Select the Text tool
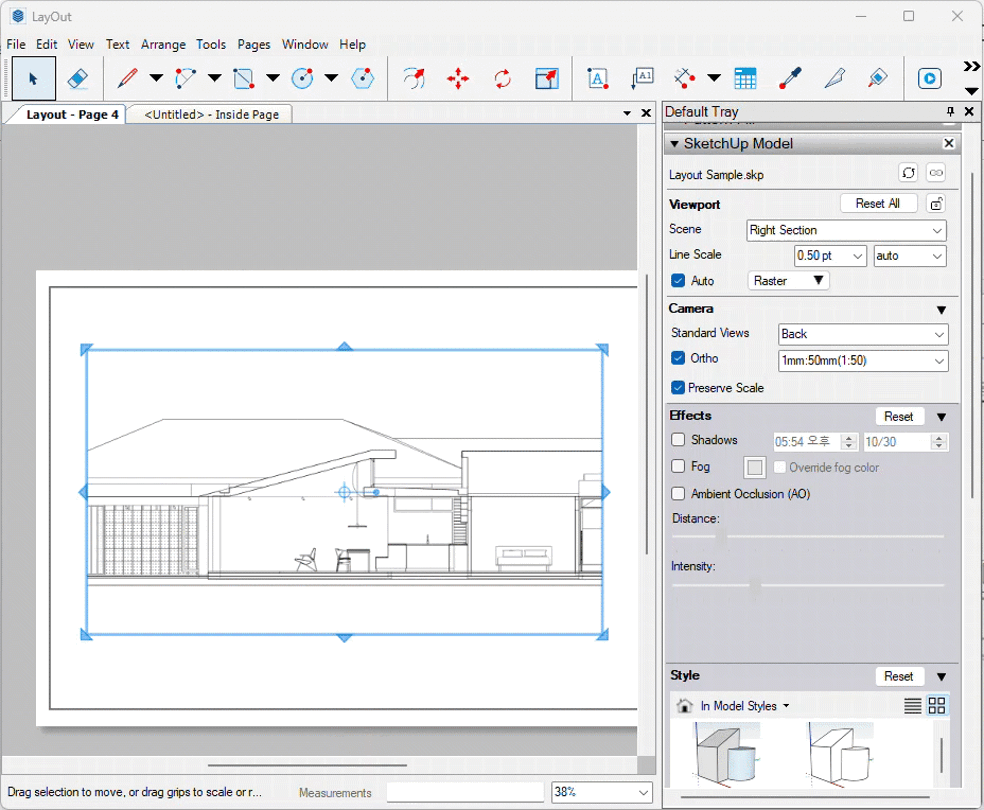This screenshot has height=810, width=984. 597,78
